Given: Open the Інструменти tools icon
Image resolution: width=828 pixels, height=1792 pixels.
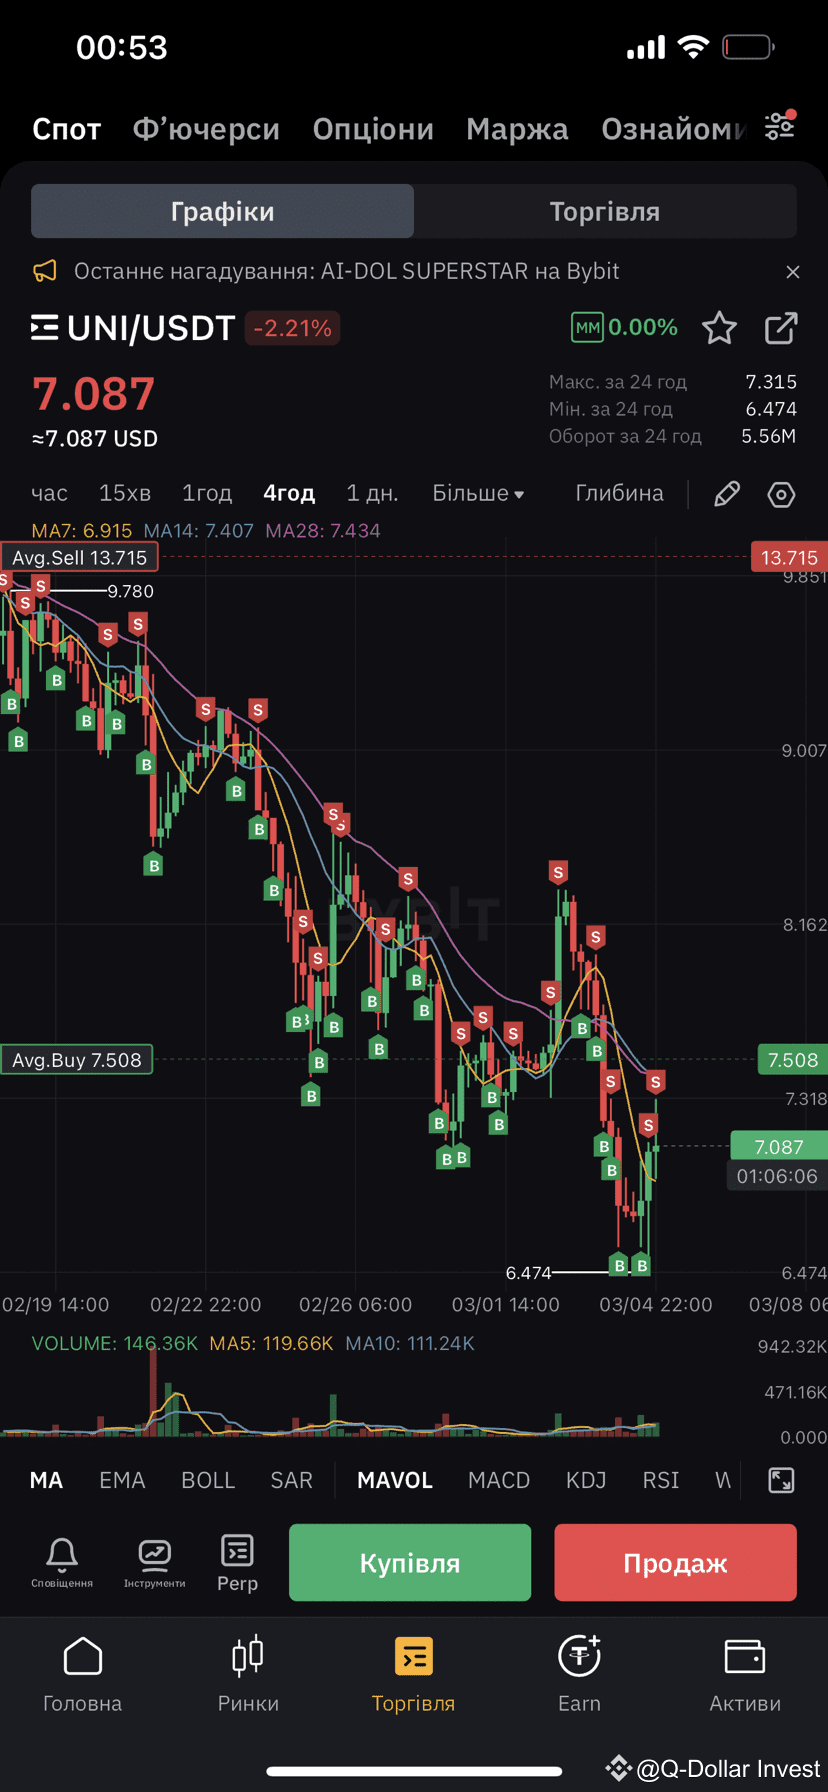Looking at the screenshot, I should click(155, 1562).
